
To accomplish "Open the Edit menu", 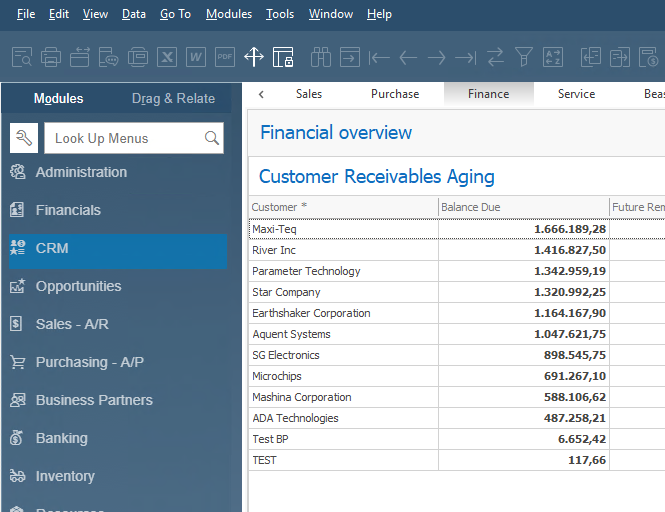I will click(59, 14).
